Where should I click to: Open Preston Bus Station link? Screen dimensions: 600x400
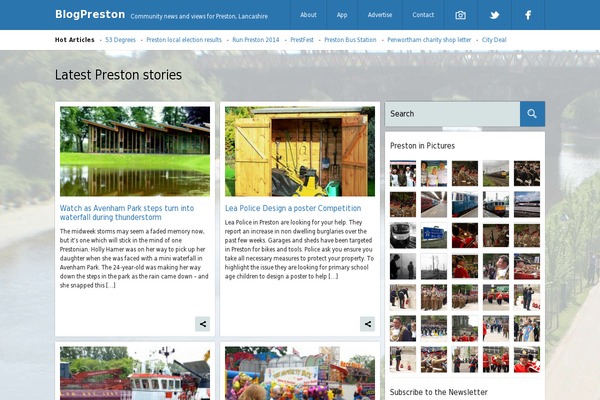click(350, 40)
